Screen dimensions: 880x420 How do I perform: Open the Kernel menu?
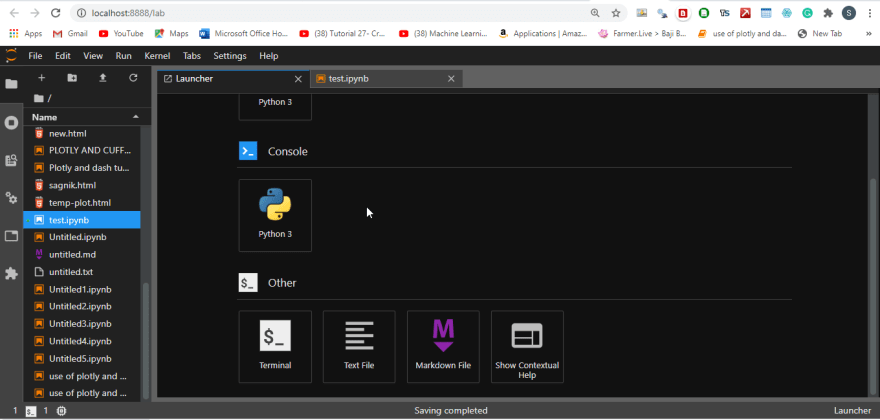(x=157, y=56)
